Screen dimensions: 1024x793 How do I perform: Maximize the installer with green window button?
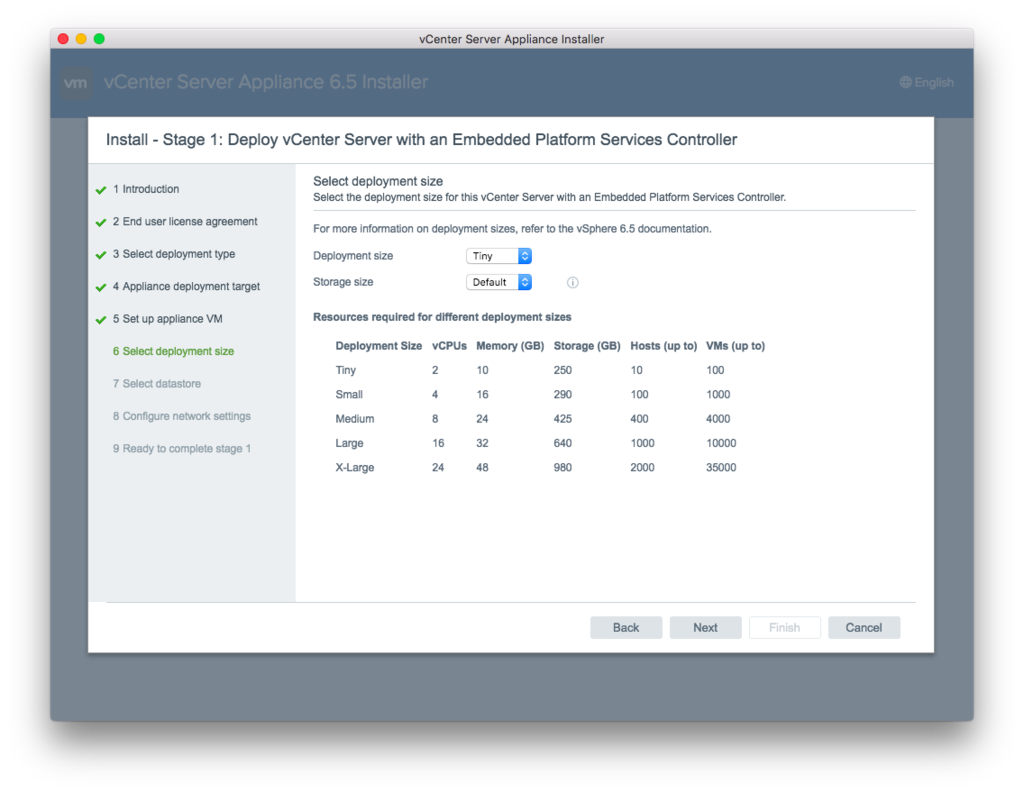(x=99, y=39)
